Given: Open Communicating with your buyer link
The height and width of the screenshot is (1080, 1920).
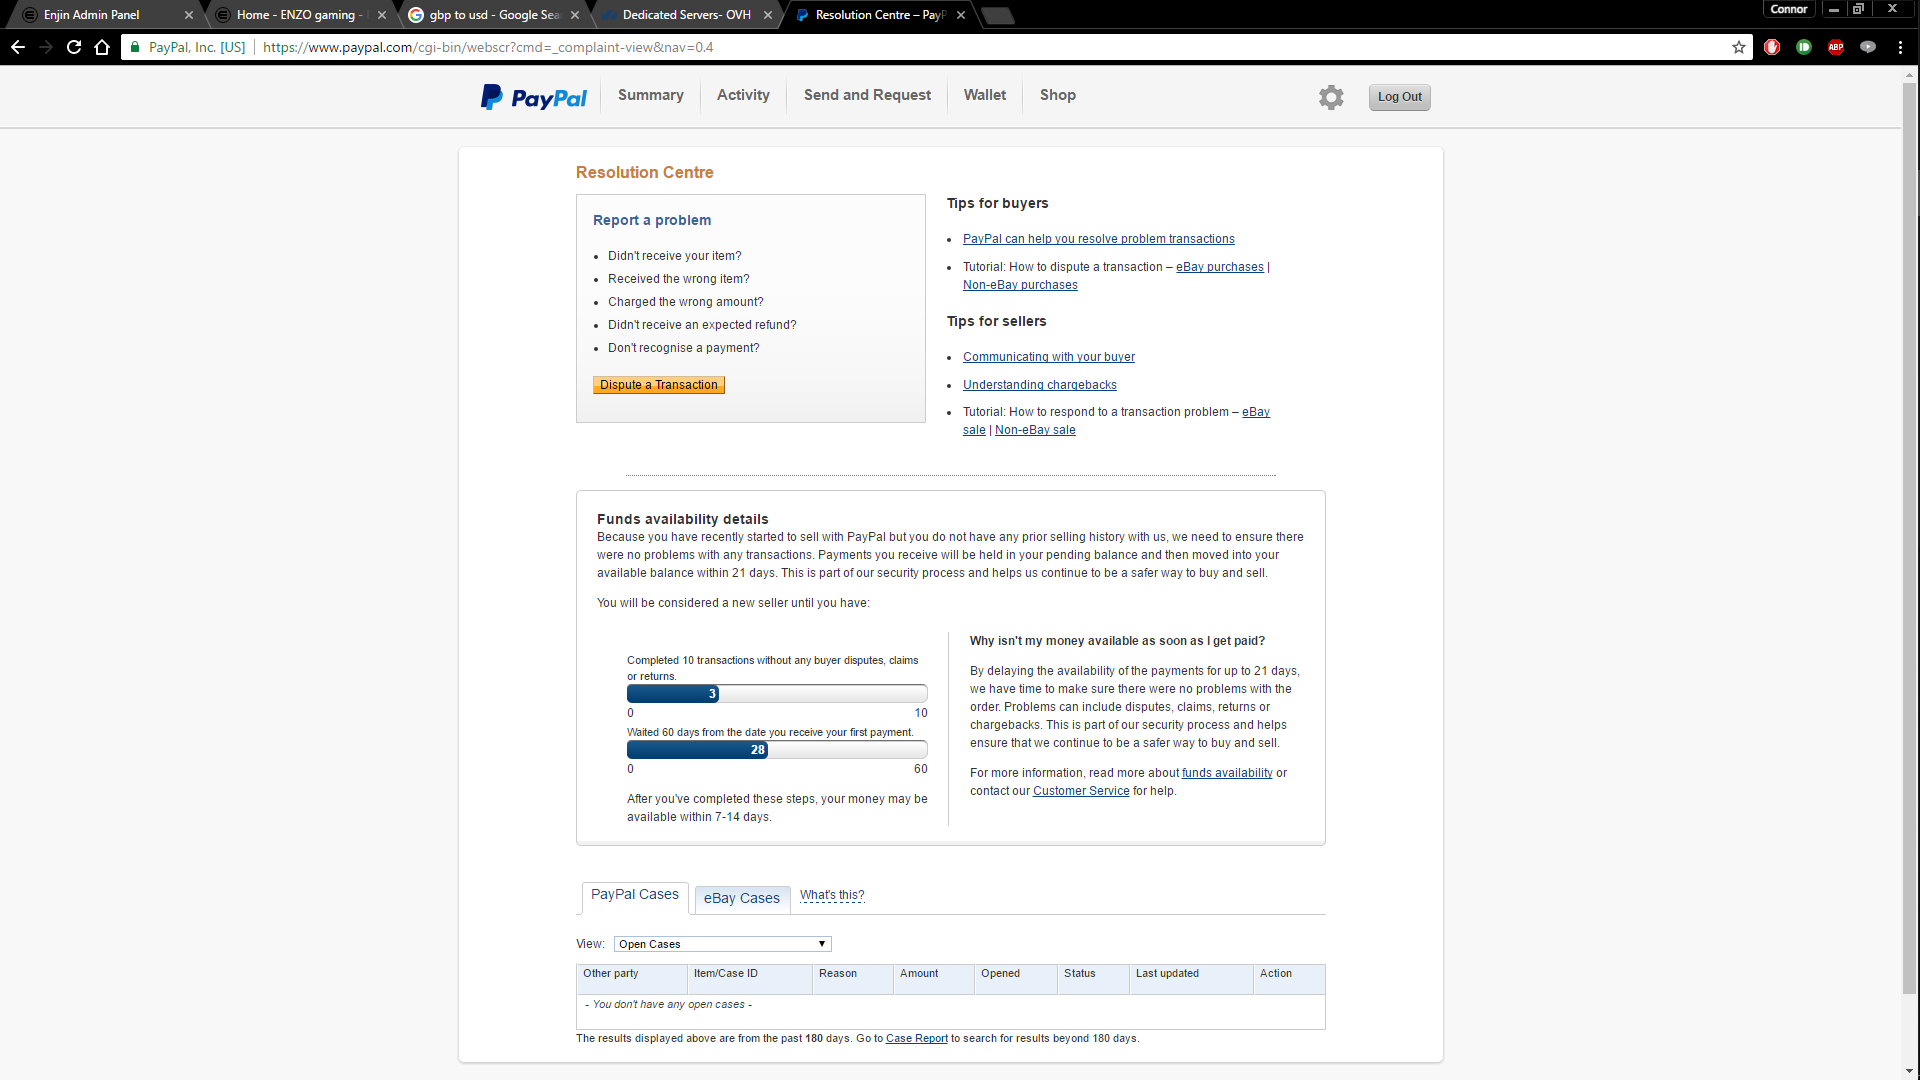Looking at the screenshot, I should pos(1048,357).
